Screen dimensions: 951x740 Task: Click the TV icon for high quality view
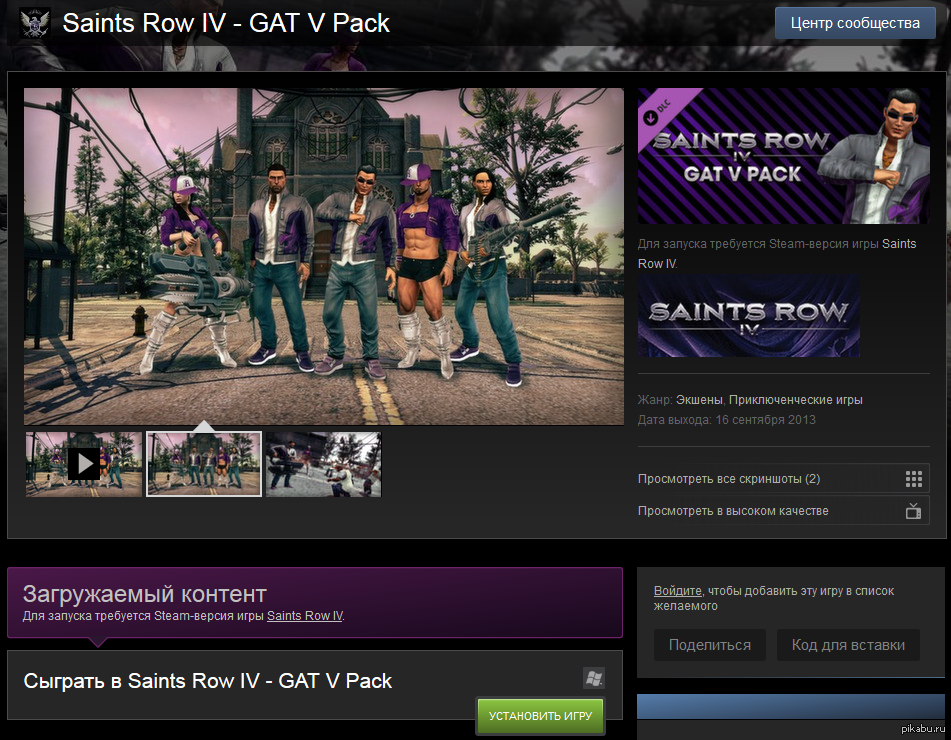click(x=912, y=511)
